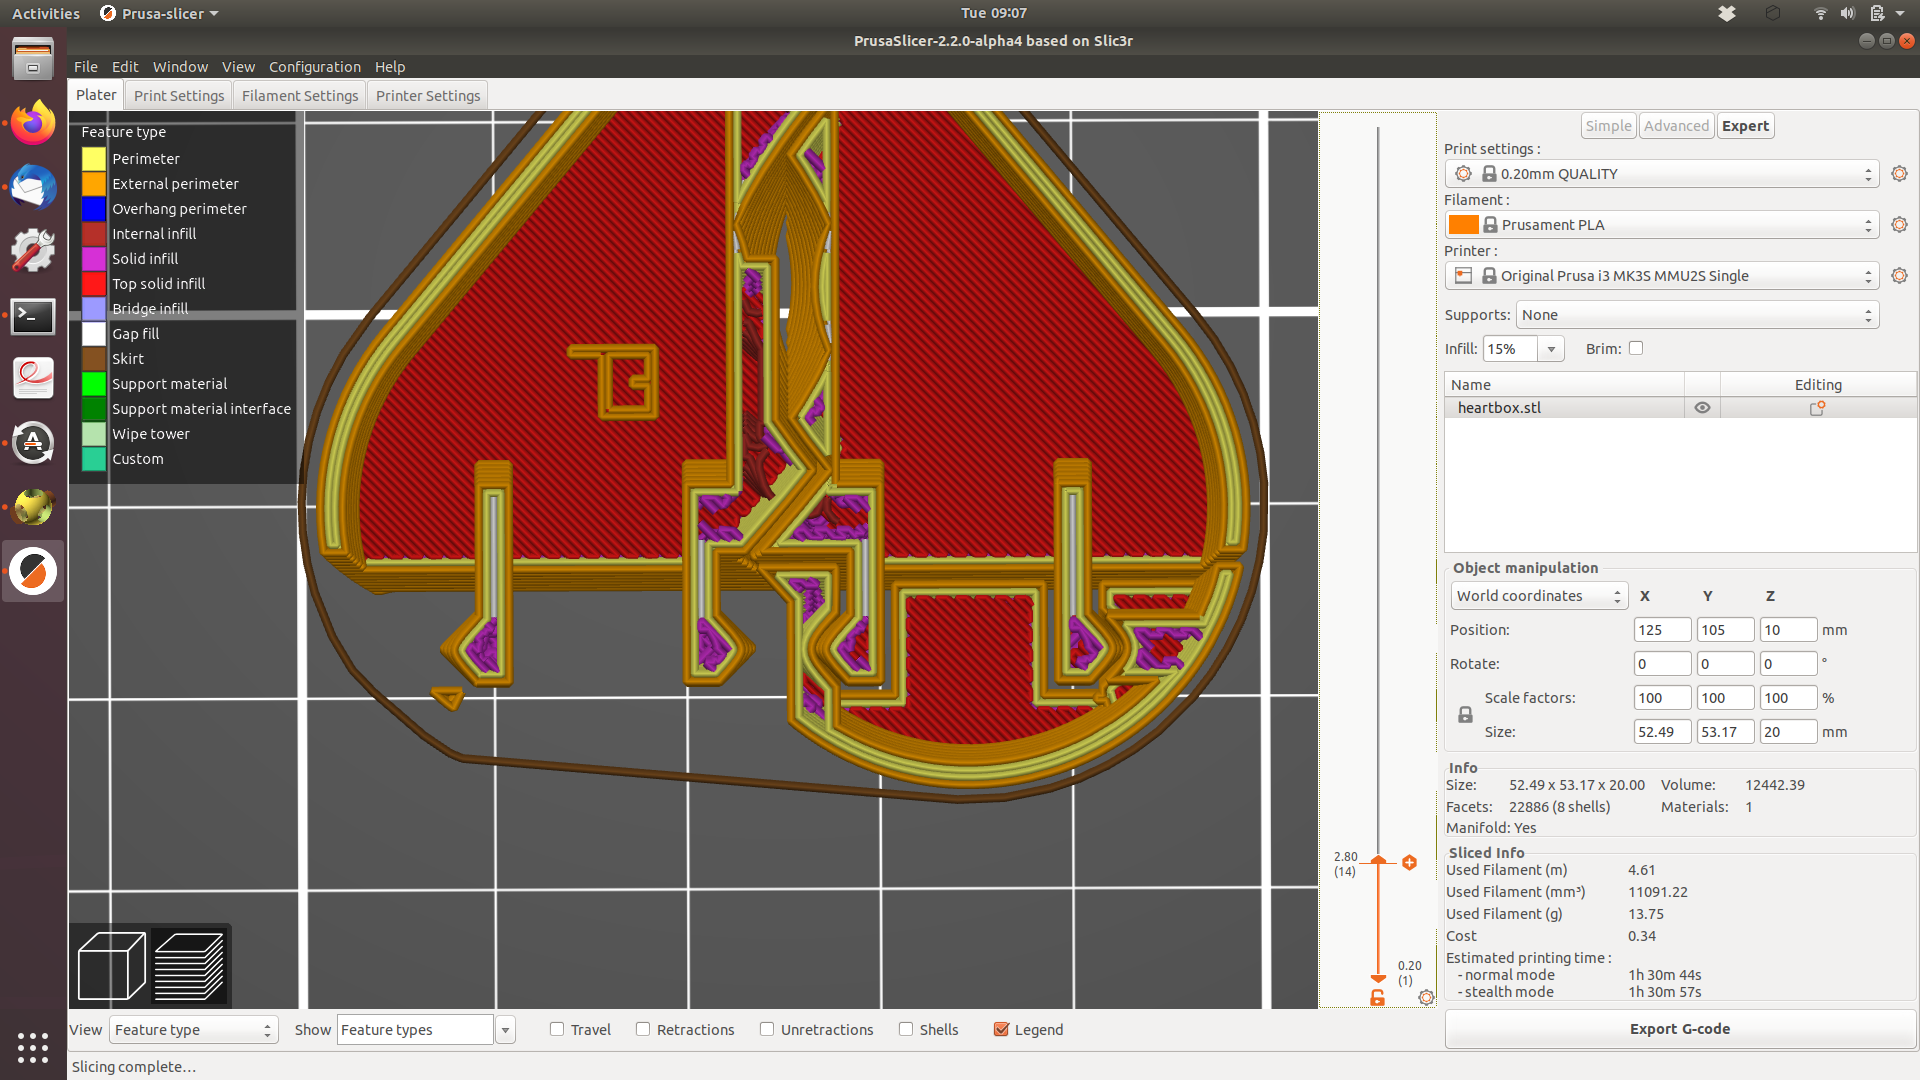Expand the Supports None dropdown

click(1697, 315)
